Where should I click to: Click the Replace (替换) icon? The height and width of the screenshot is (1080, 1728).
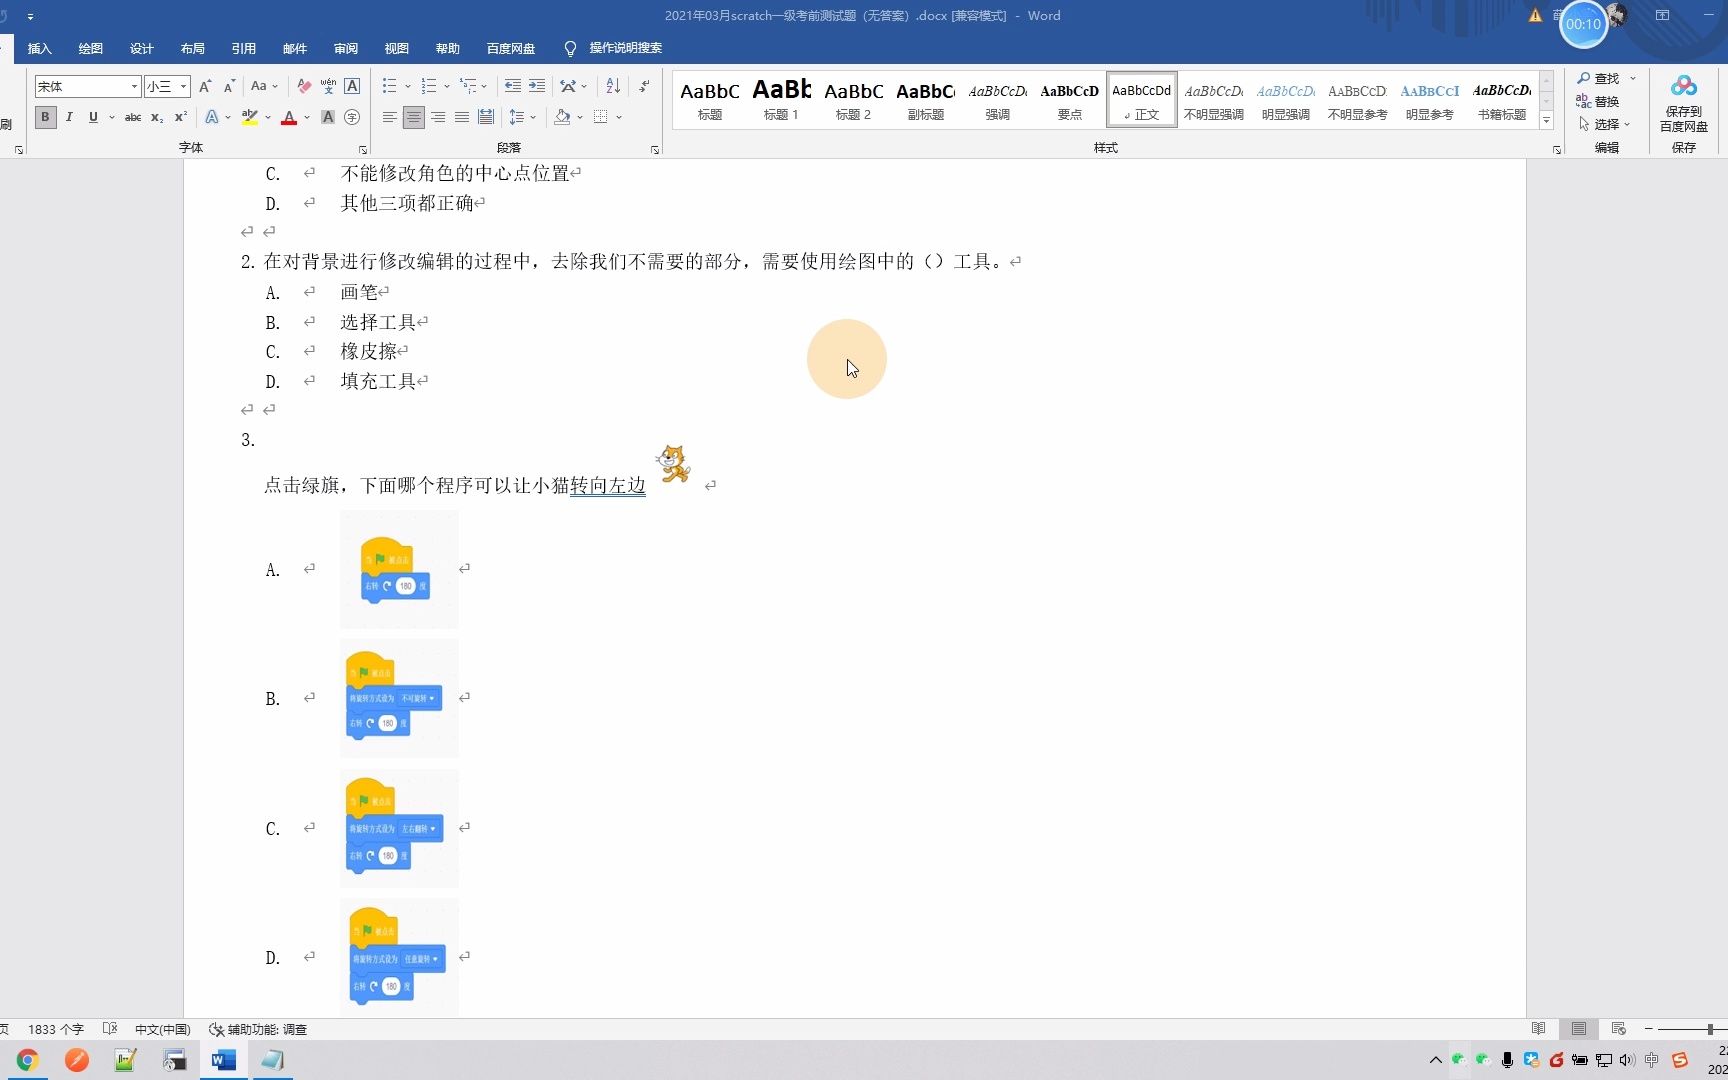coord(1600,101)
